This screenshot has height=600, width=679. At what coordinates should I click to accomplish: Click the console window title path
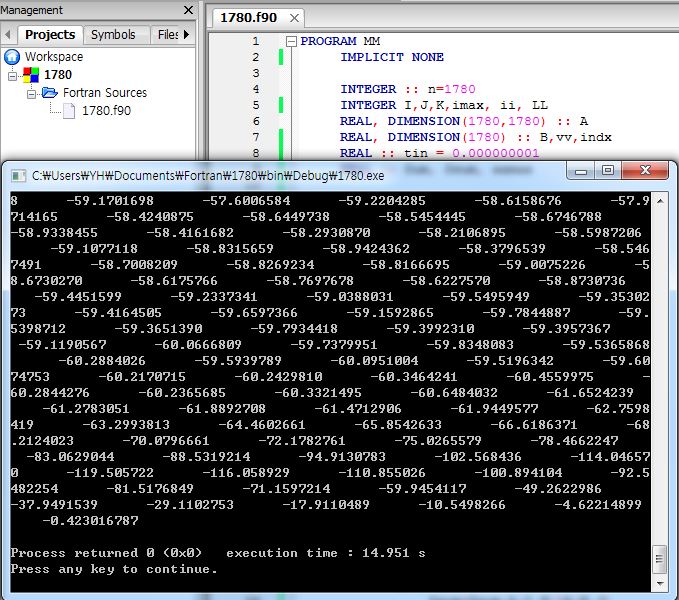(208, 176)
